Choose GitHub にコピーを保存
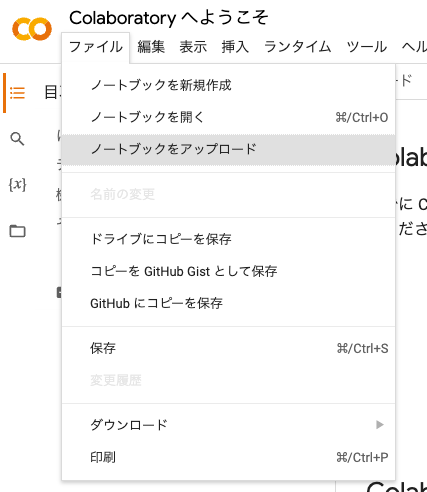Image resolution: width=427 pixels, height=492 pixels. click(x=228, y=303)
